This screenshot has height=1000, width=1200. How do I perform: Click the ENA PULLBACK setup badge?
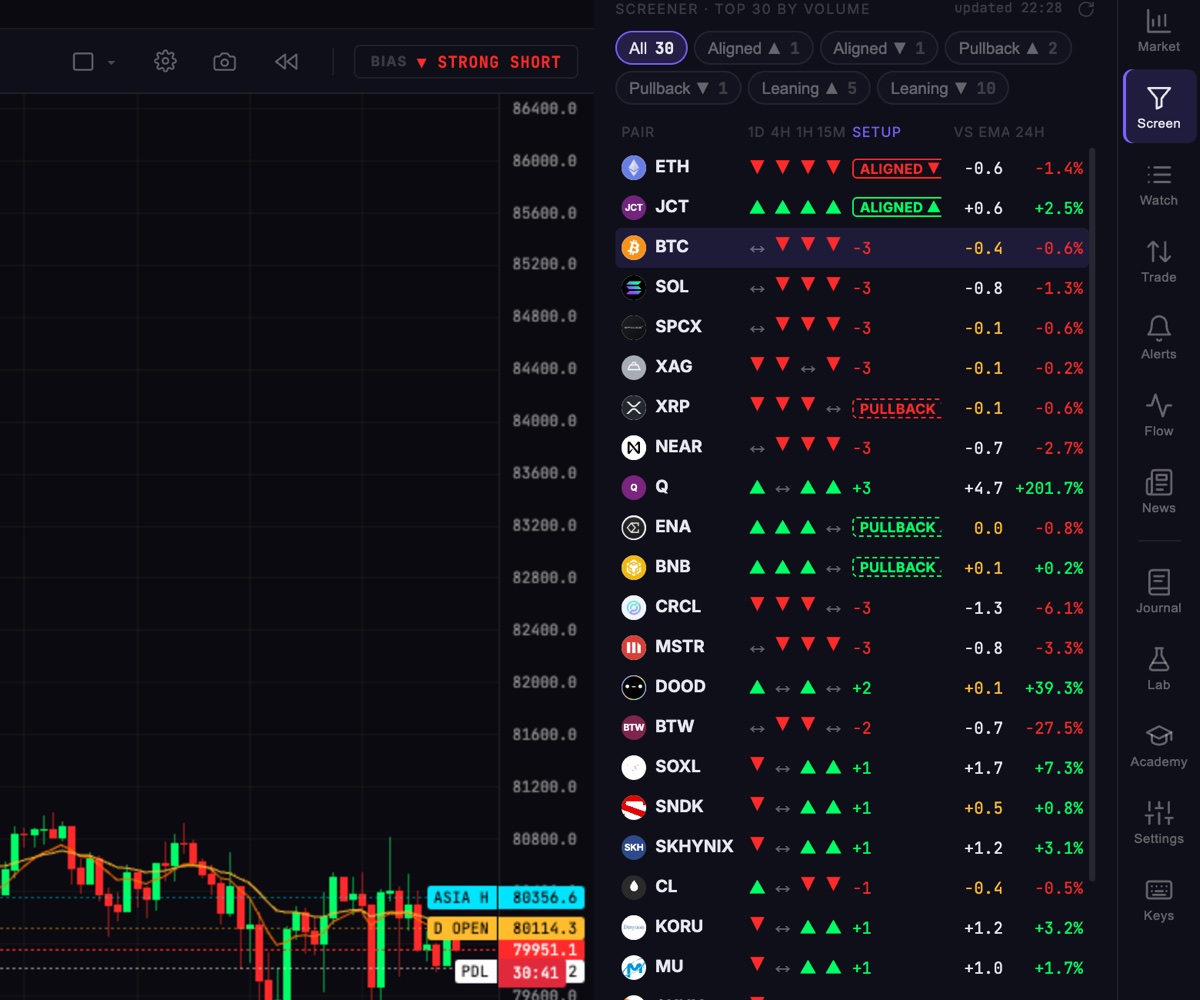[897, 527]
